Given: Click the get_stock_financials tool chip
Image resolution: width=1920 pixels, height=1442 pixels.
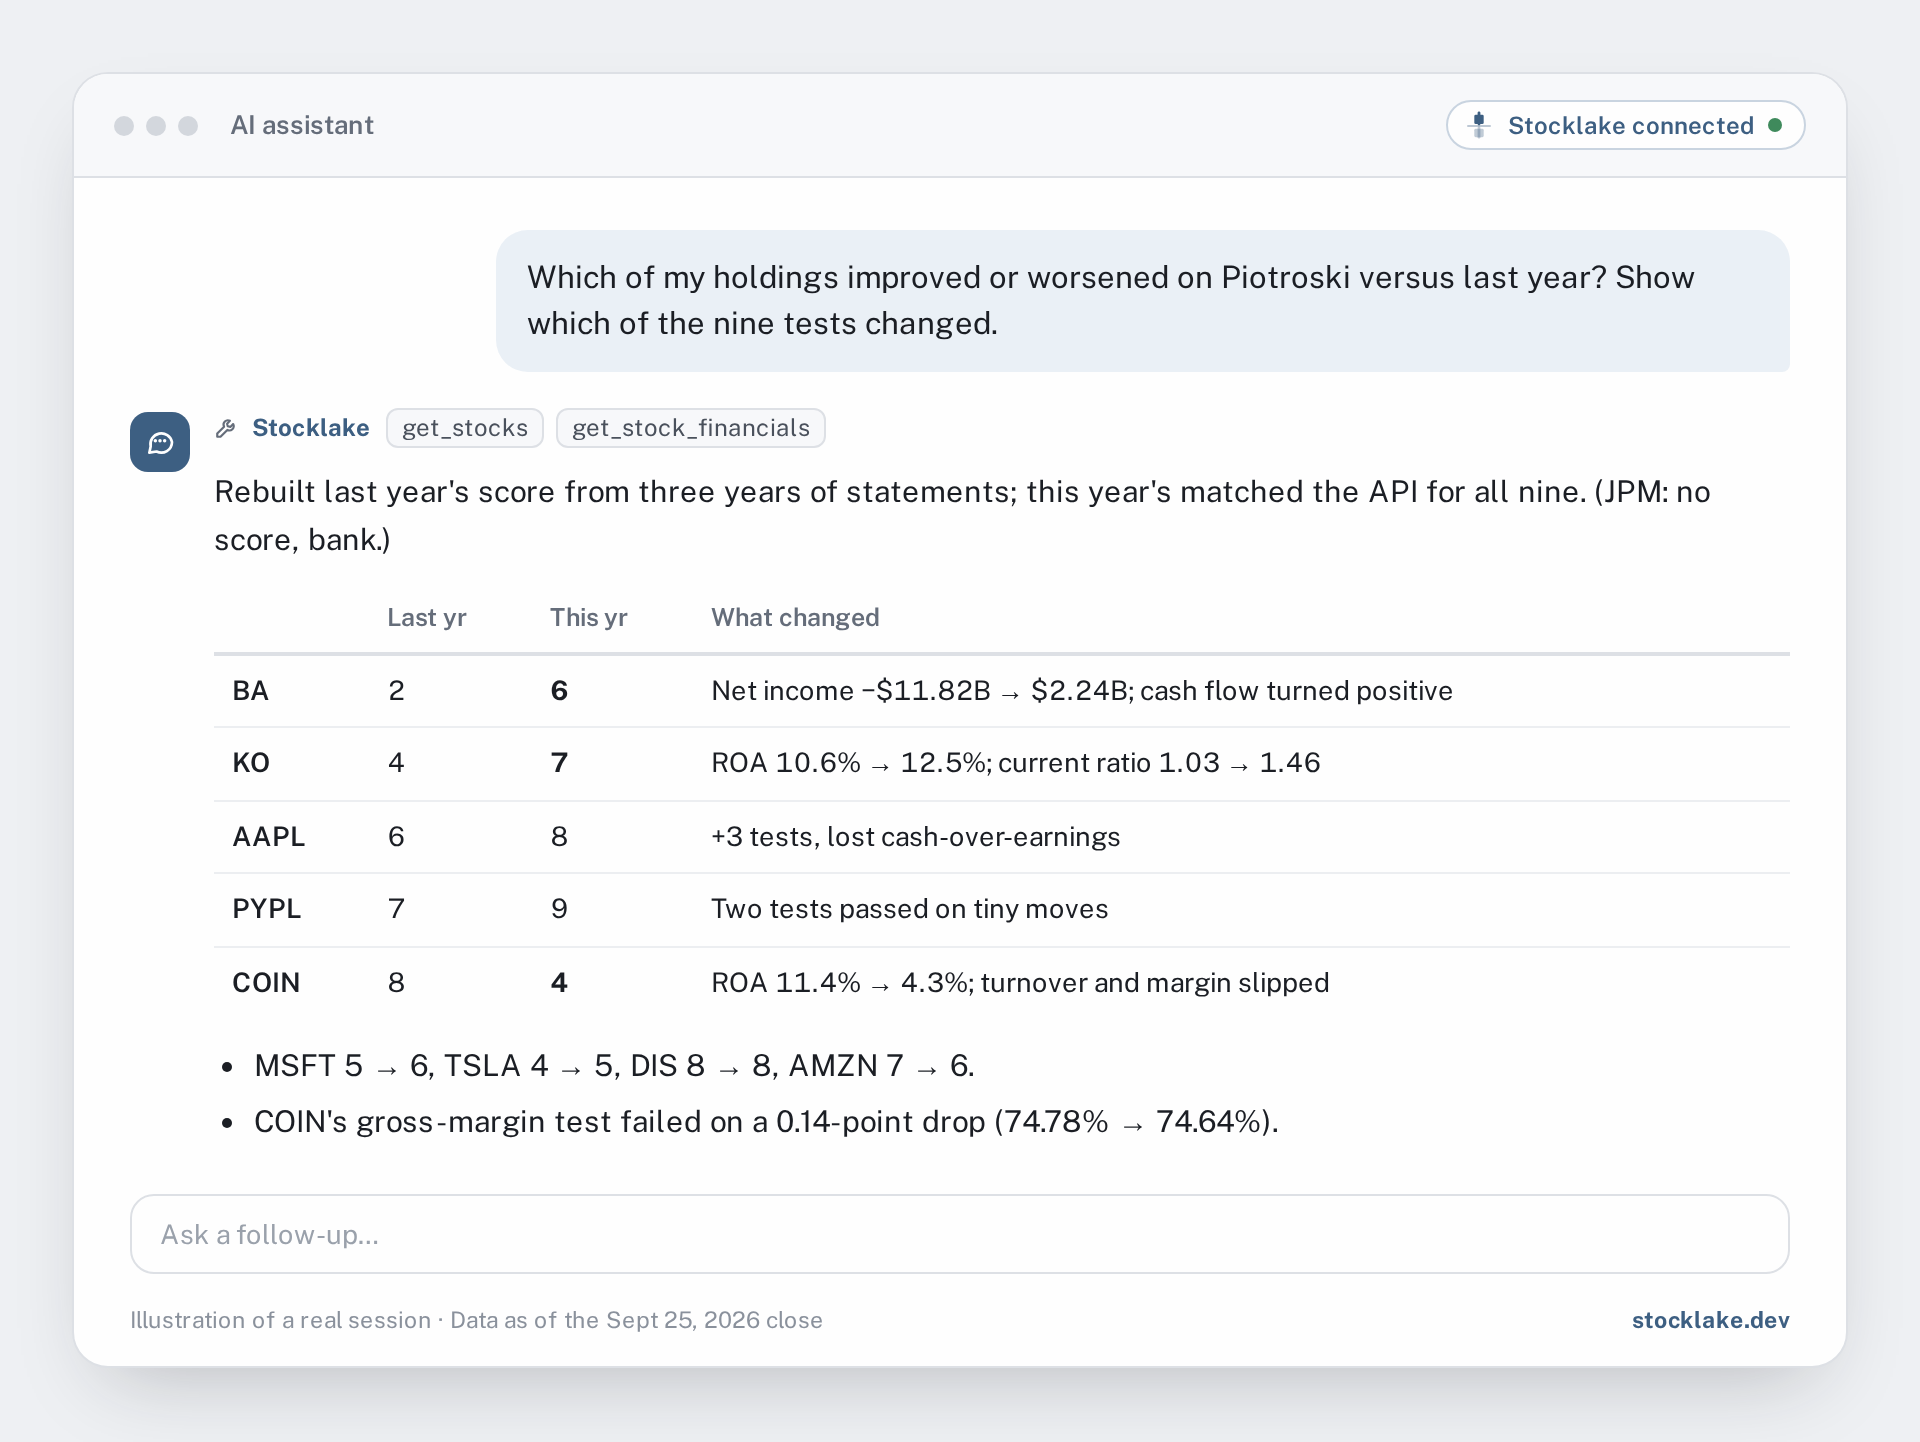Looking at the screenshot, I should point(691,428).
